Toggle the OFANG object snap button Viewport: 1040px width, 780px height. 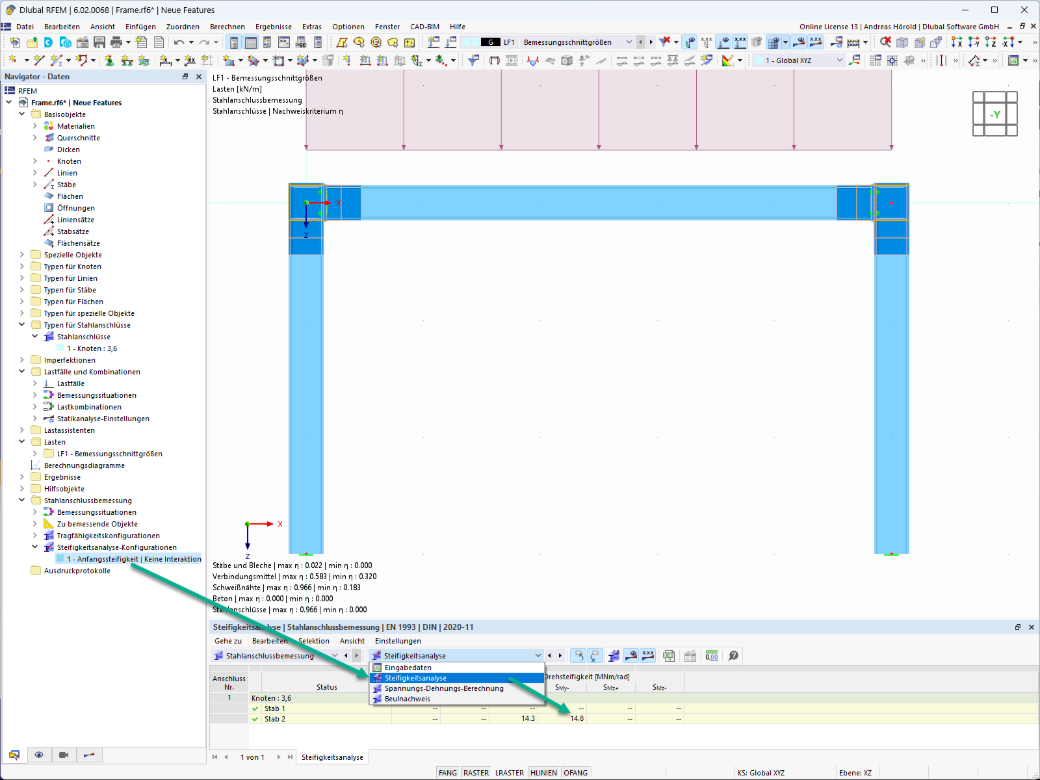pos(575,773)
